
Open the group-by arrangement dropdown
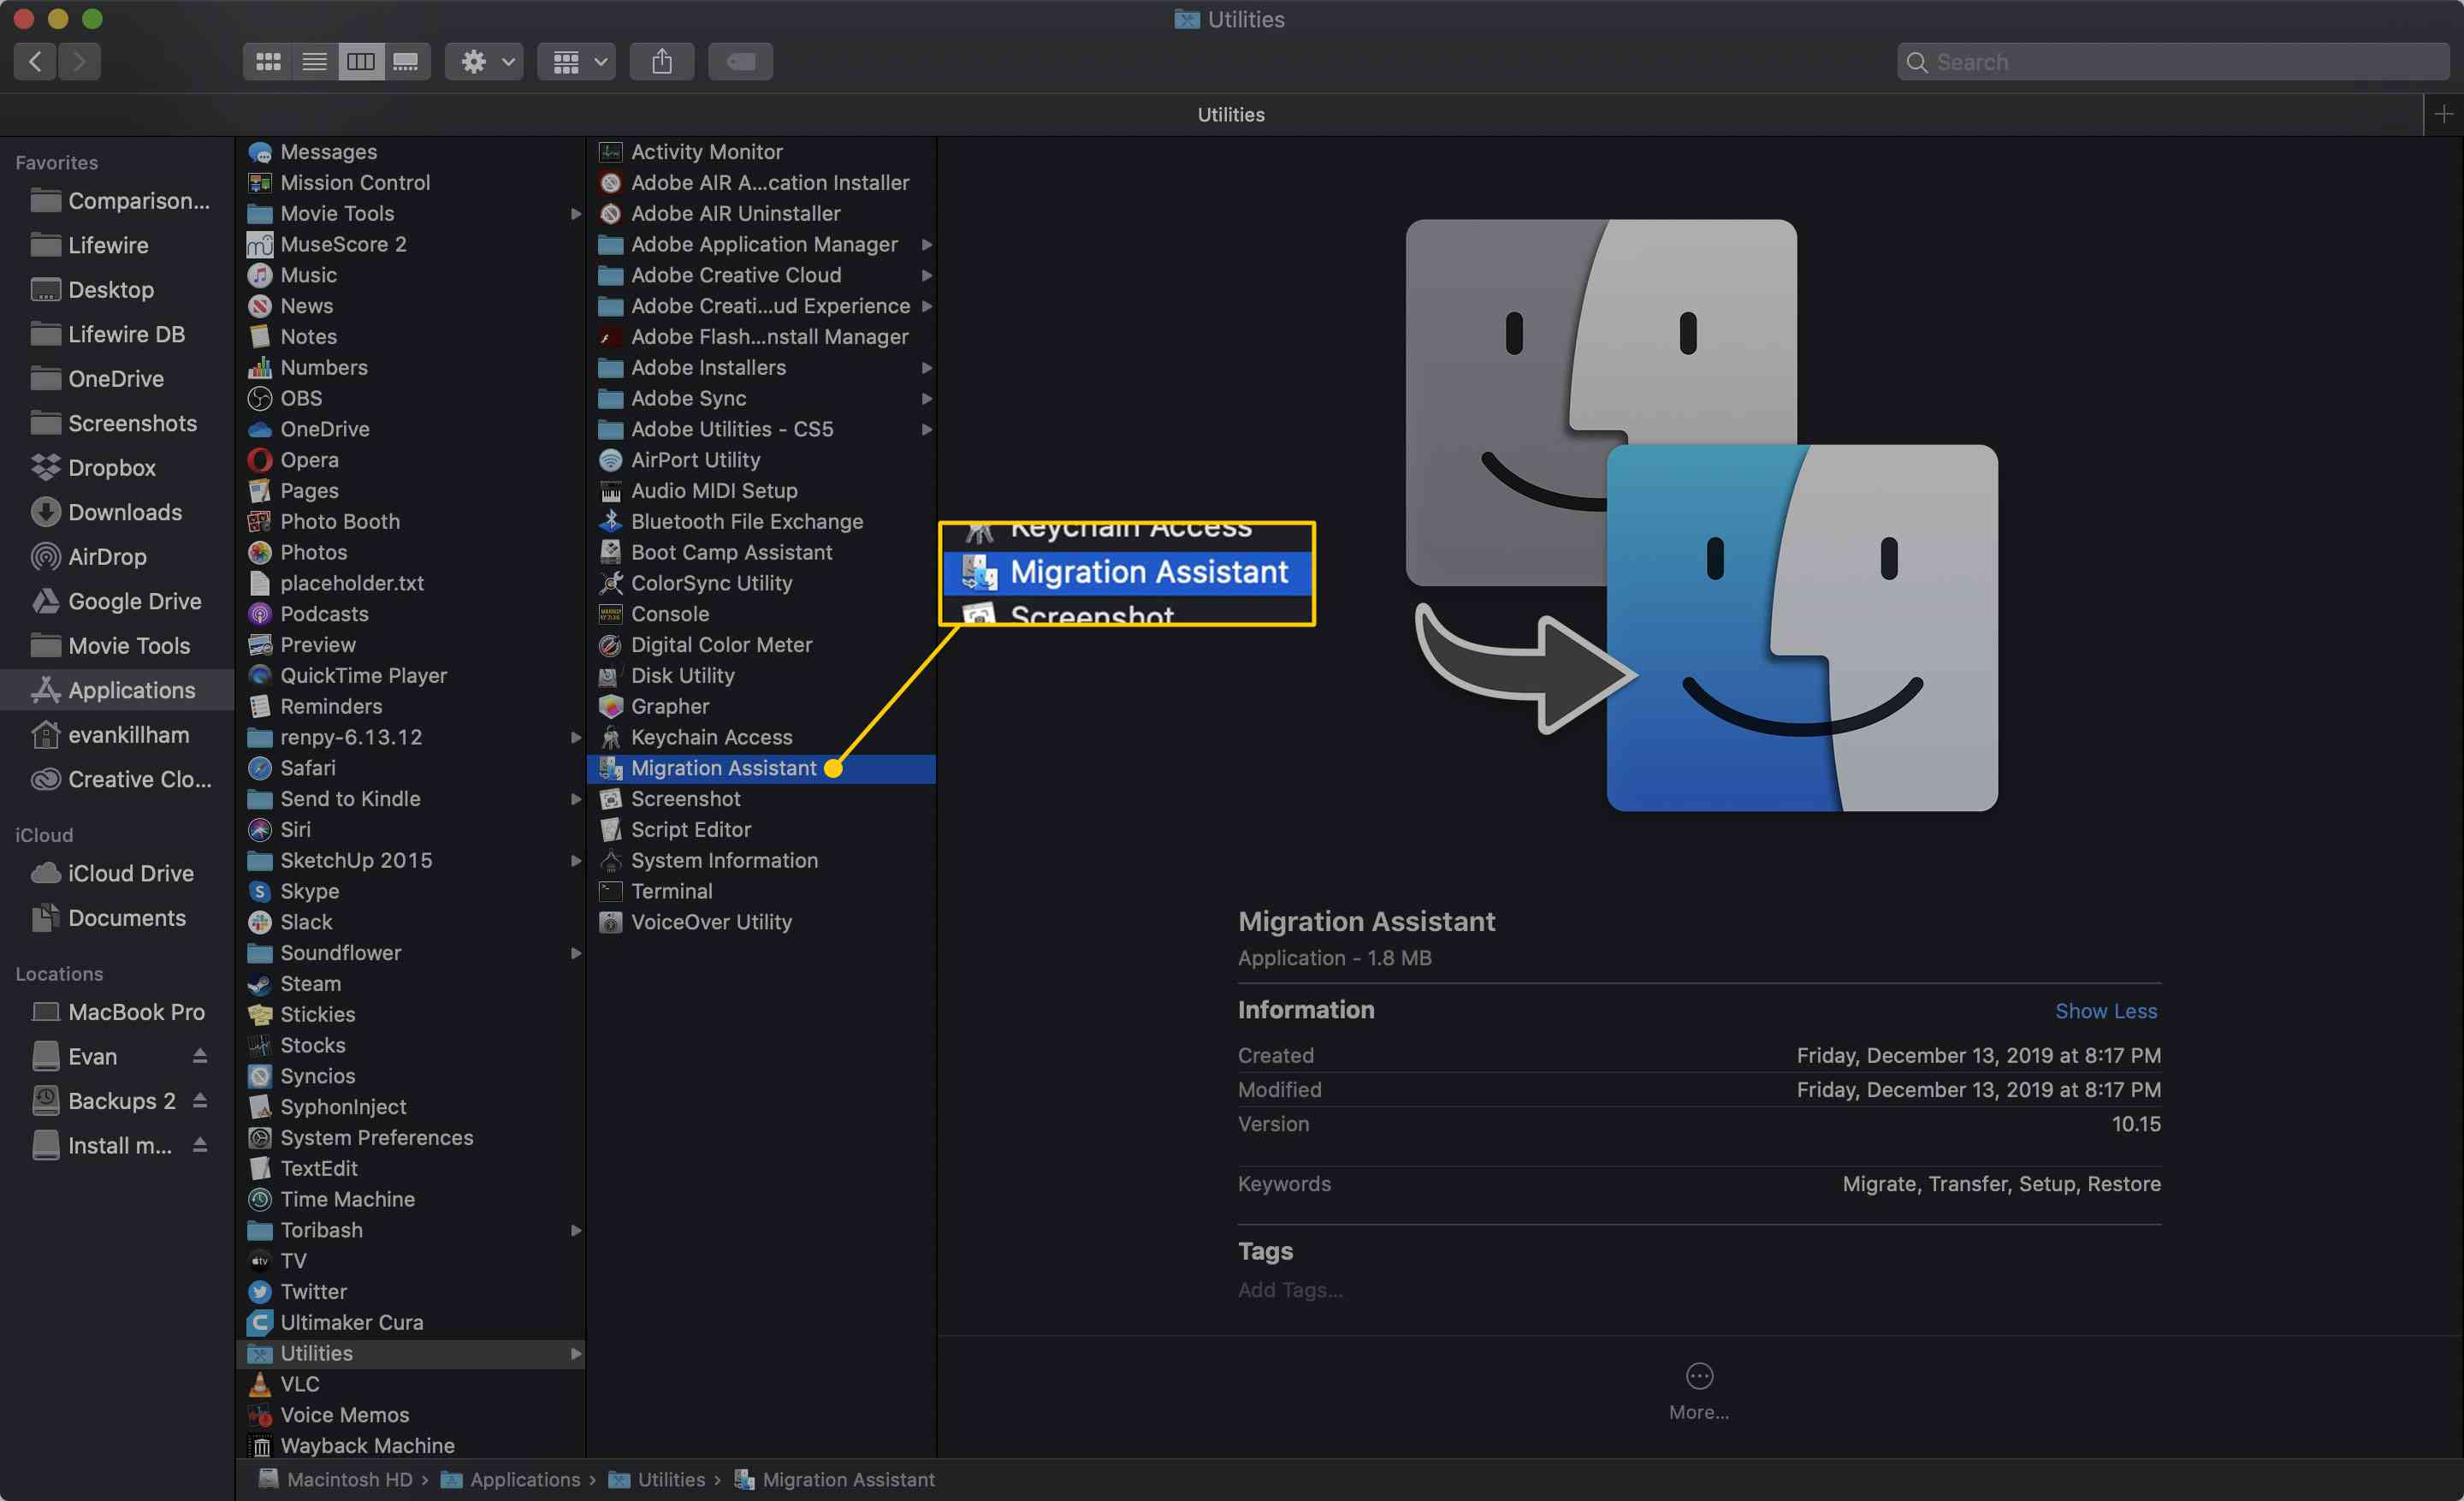[577, 62]
